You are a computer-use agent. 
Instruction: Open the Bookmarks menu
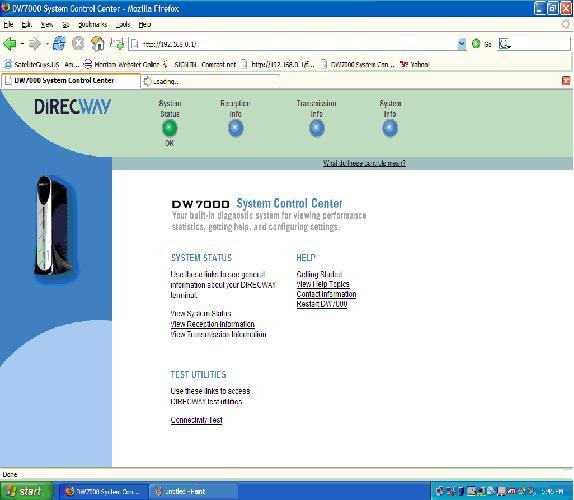(92, 25)
